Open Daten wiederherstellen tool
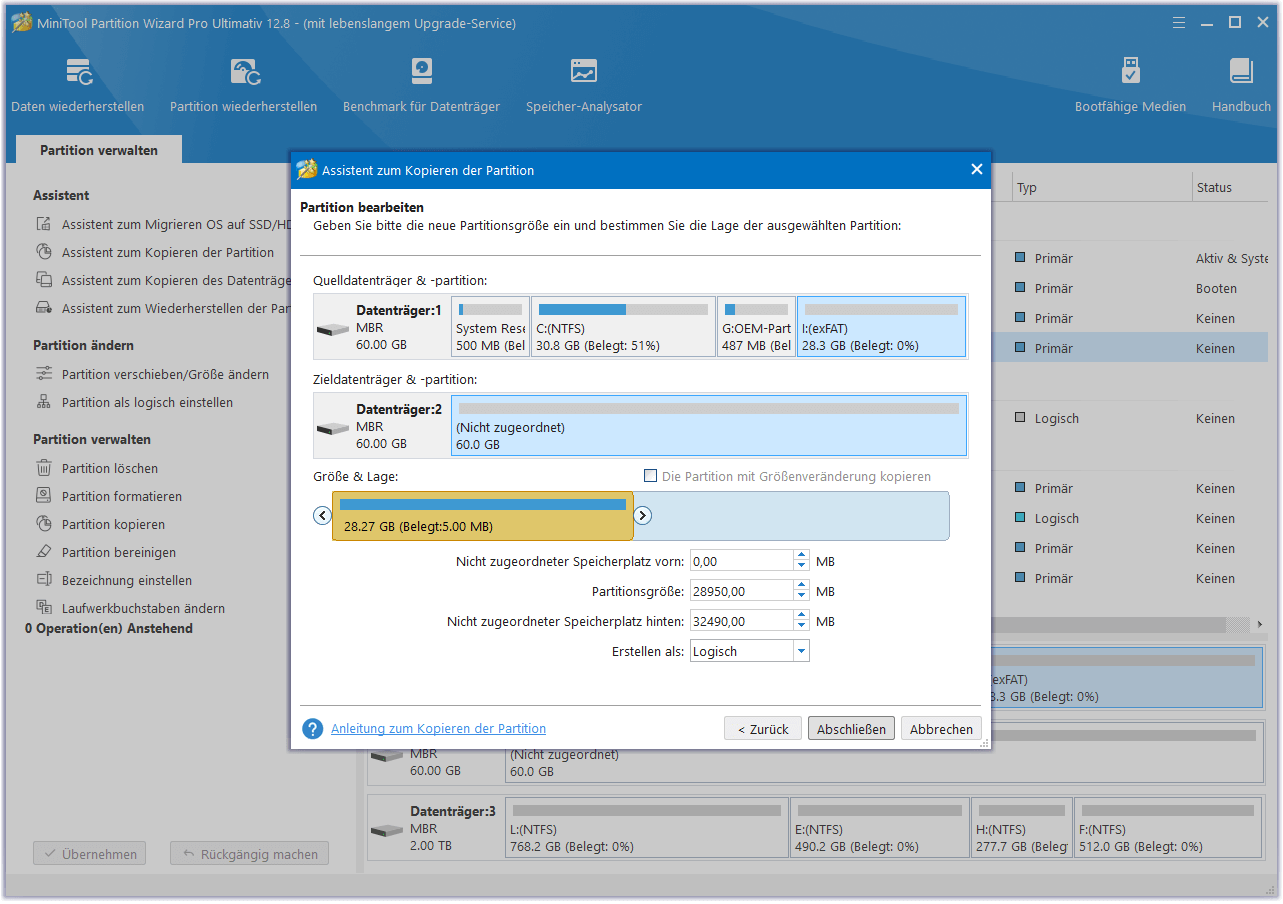1283x904 pixels. pos(78,85)
